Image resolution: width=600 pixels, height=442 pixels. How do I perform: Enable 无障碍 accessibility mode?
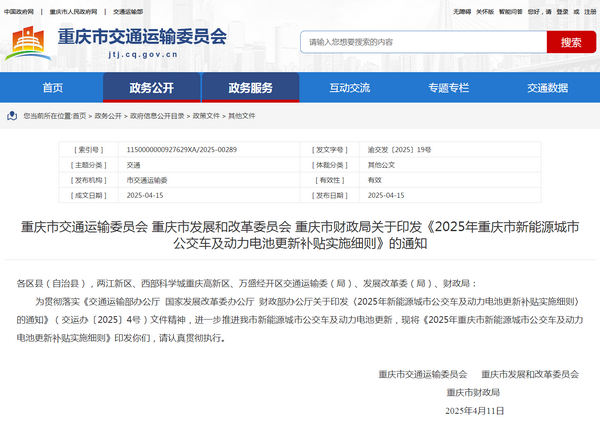[x=461, y=11]
